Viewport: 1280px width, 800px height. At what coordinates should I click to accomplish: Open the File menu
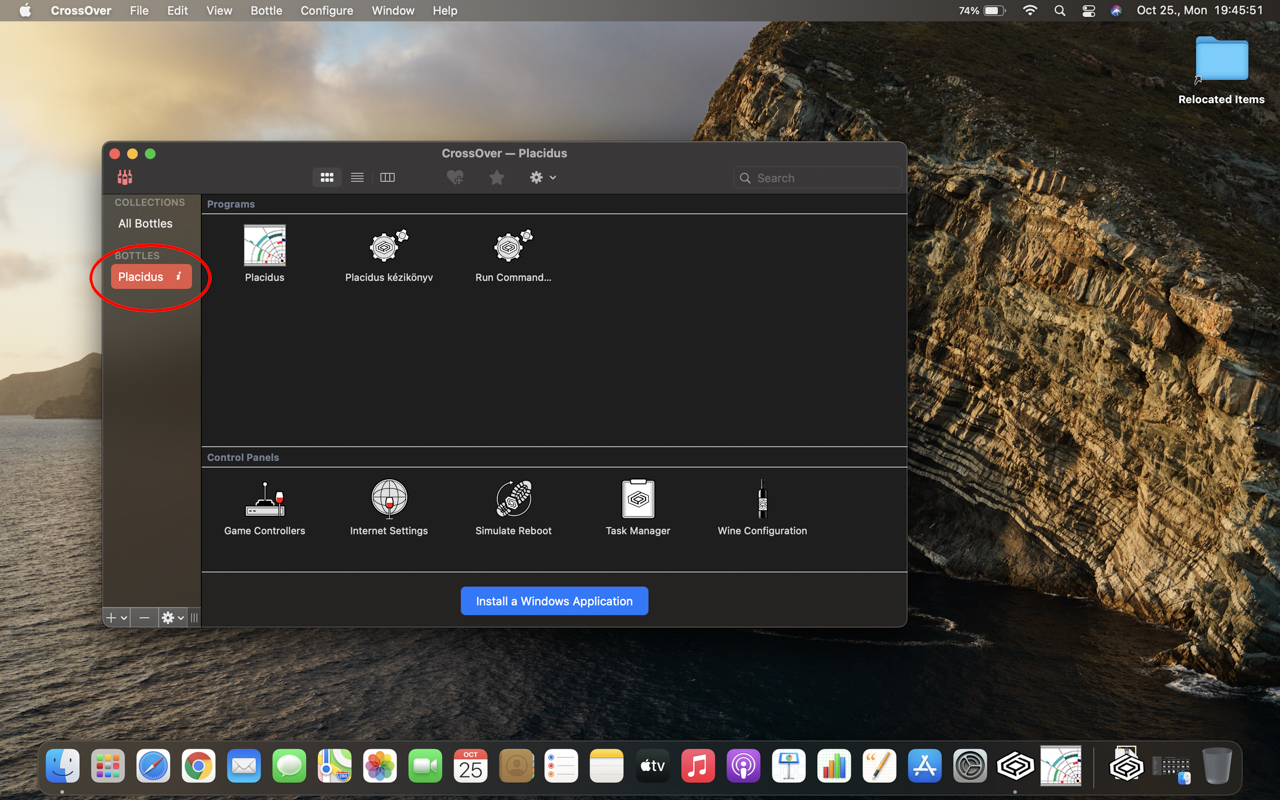[139, 11]
